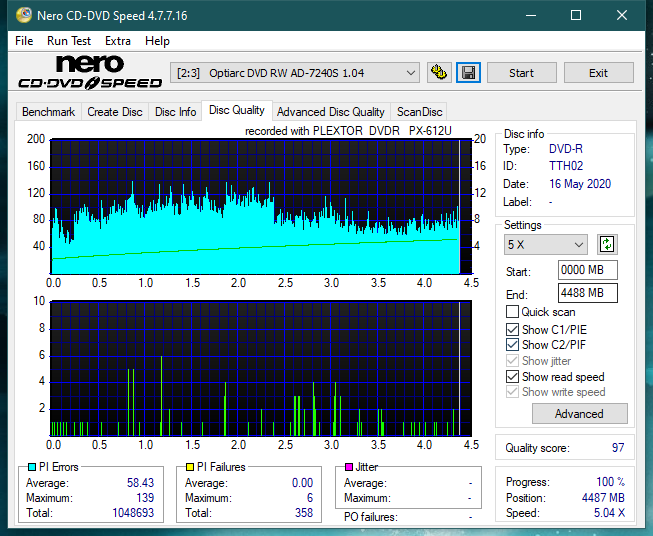This screenshot has height=536, width=653.
Task: Click the Start 0000 MB field
Action: point(587,270)
